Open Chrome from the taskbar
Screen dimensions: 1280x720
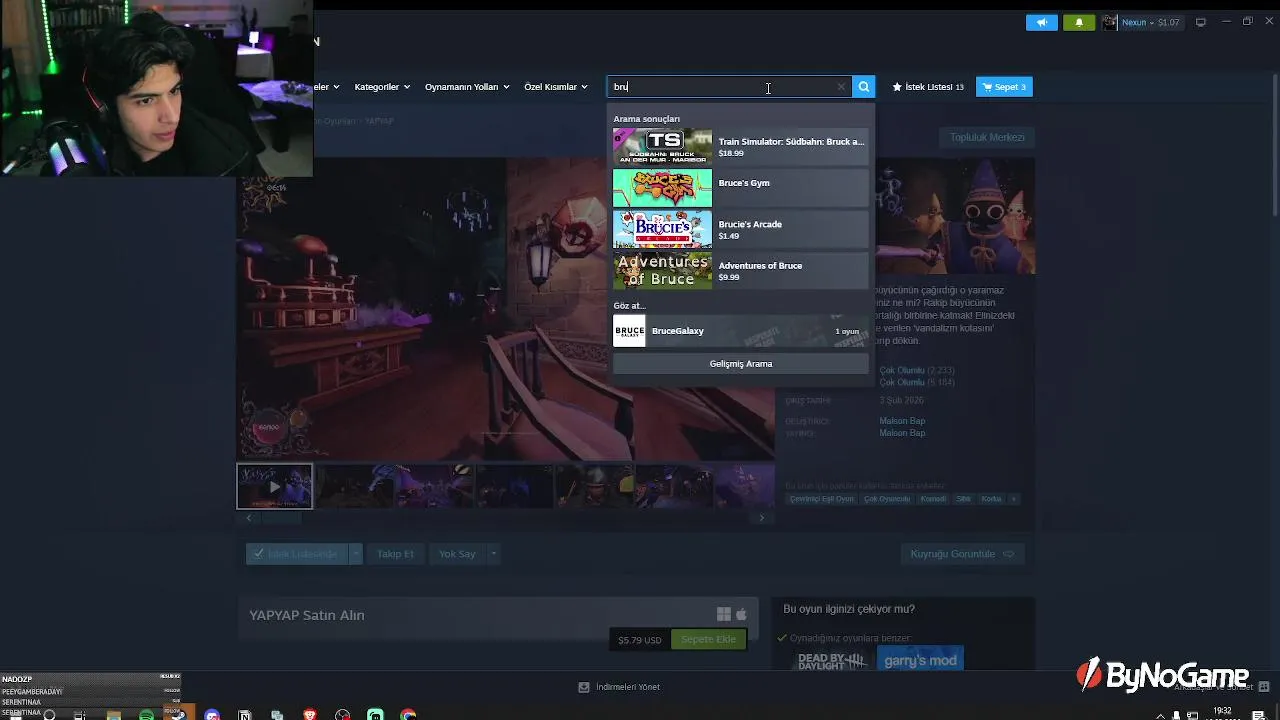[408, 715]
